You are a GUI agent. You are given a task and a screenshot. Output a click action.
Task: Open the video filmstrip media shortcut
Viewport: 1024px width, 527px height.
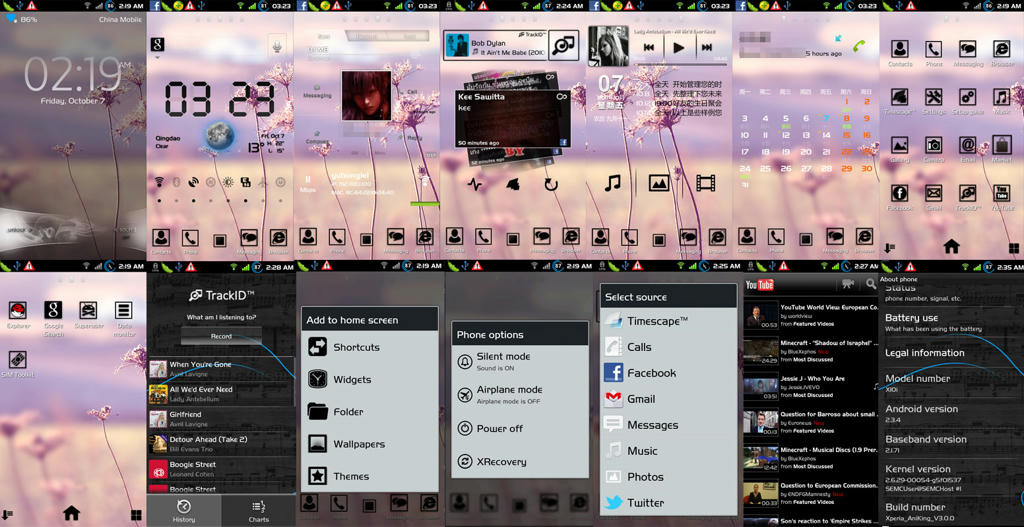tap(705, 183)
